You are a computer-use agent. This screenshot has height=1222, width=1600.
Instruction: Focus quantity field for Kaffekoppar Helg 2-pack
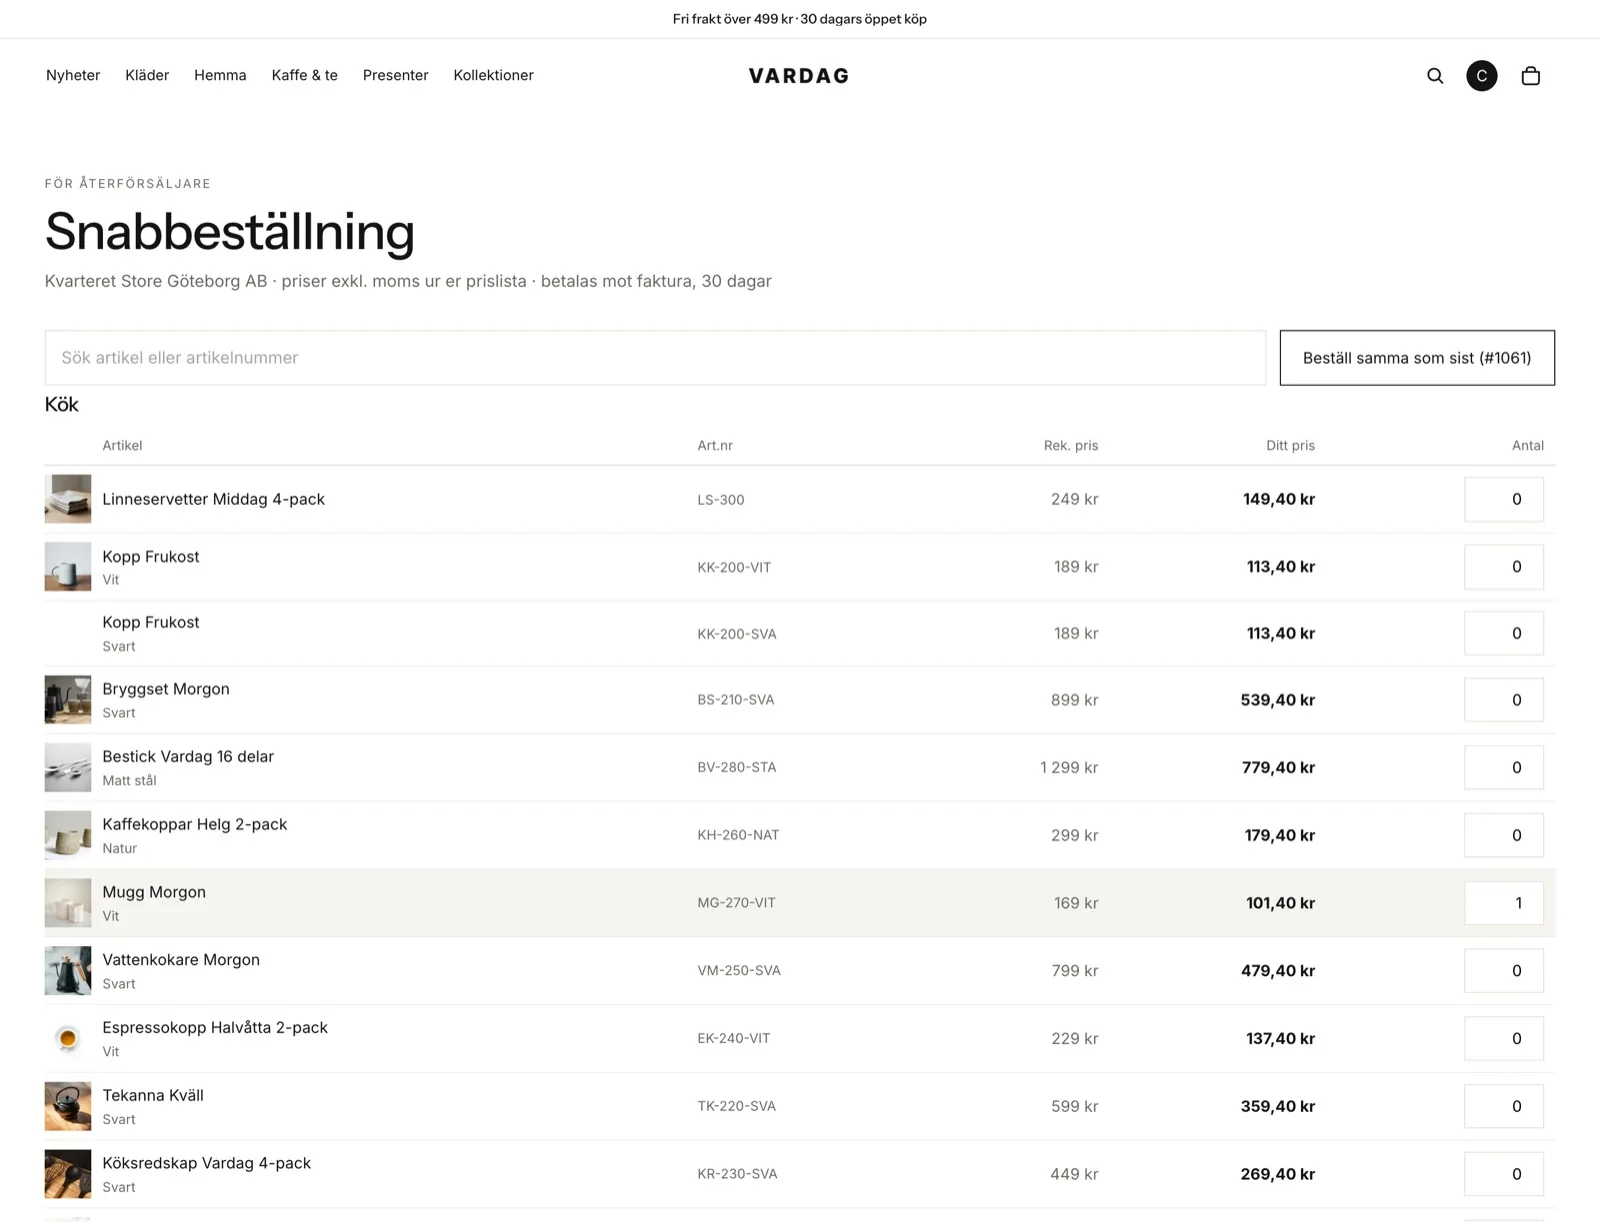[1504, 835]
